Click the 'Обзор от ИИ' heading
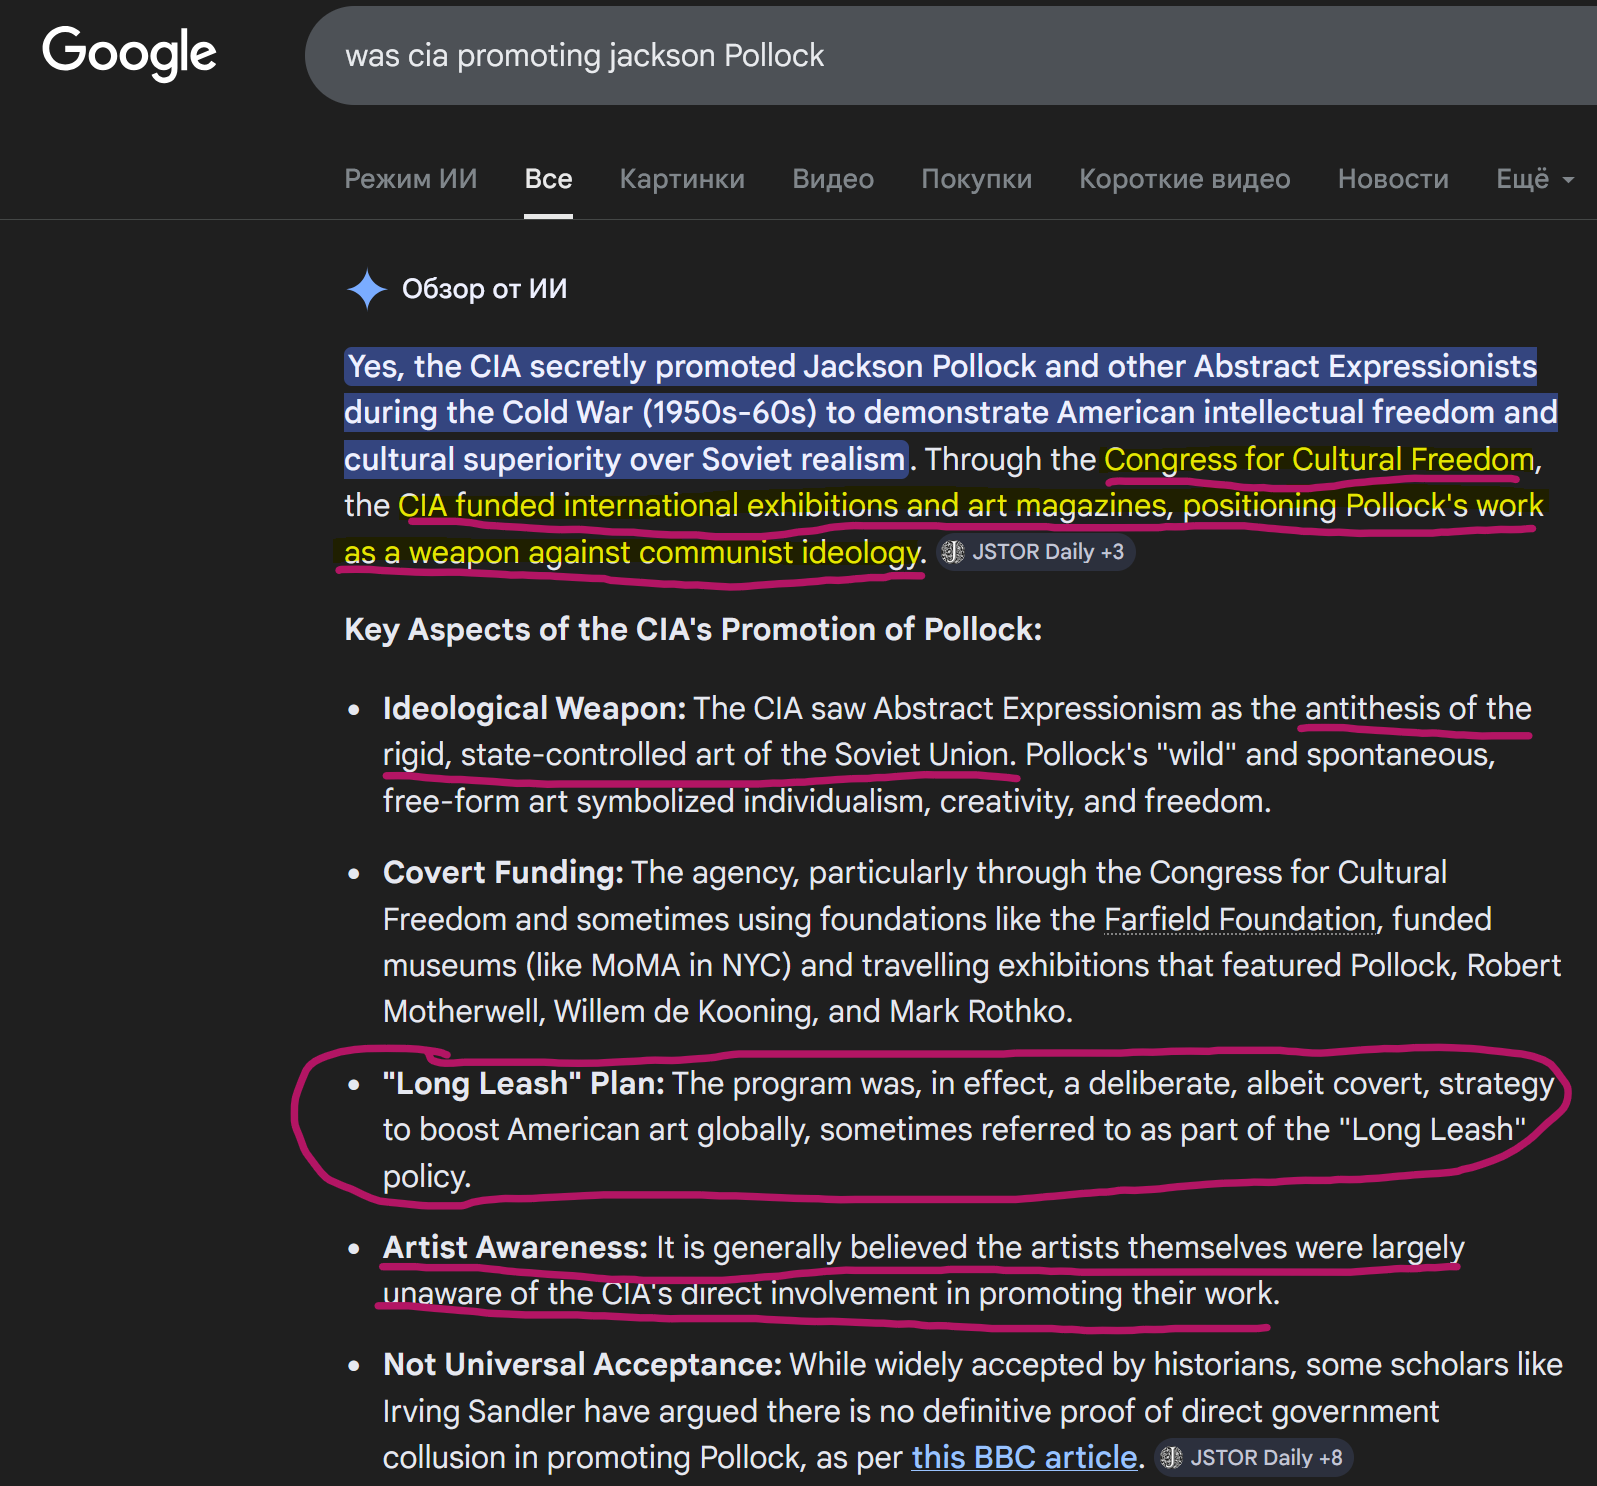Screen dimensions: 1597x1486 pyautogui.click(x=484, y=289)
